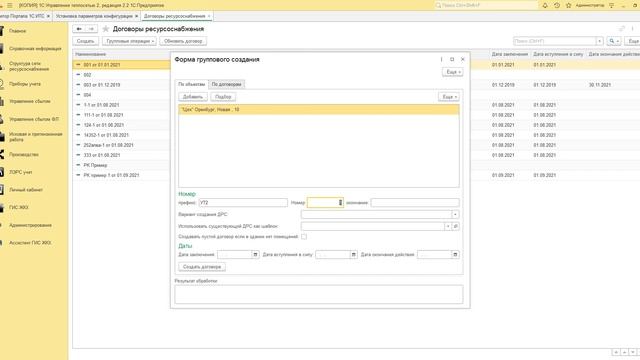Image resolution: width=640 pixels, height=360 pixels.
Task: Click the magnifier search button in list toolbar
Action: pyautogui.click(x=613, y=41)
